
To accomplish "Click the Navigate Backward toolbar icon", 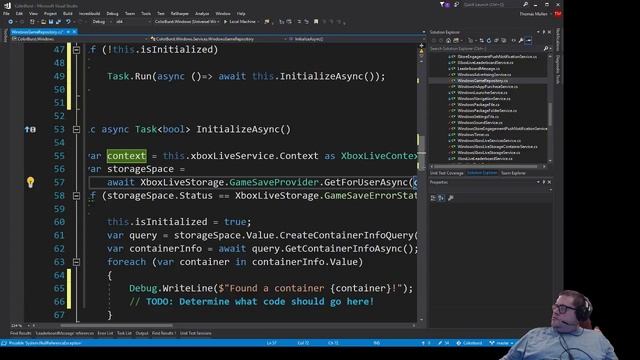I will coord(11,22).
